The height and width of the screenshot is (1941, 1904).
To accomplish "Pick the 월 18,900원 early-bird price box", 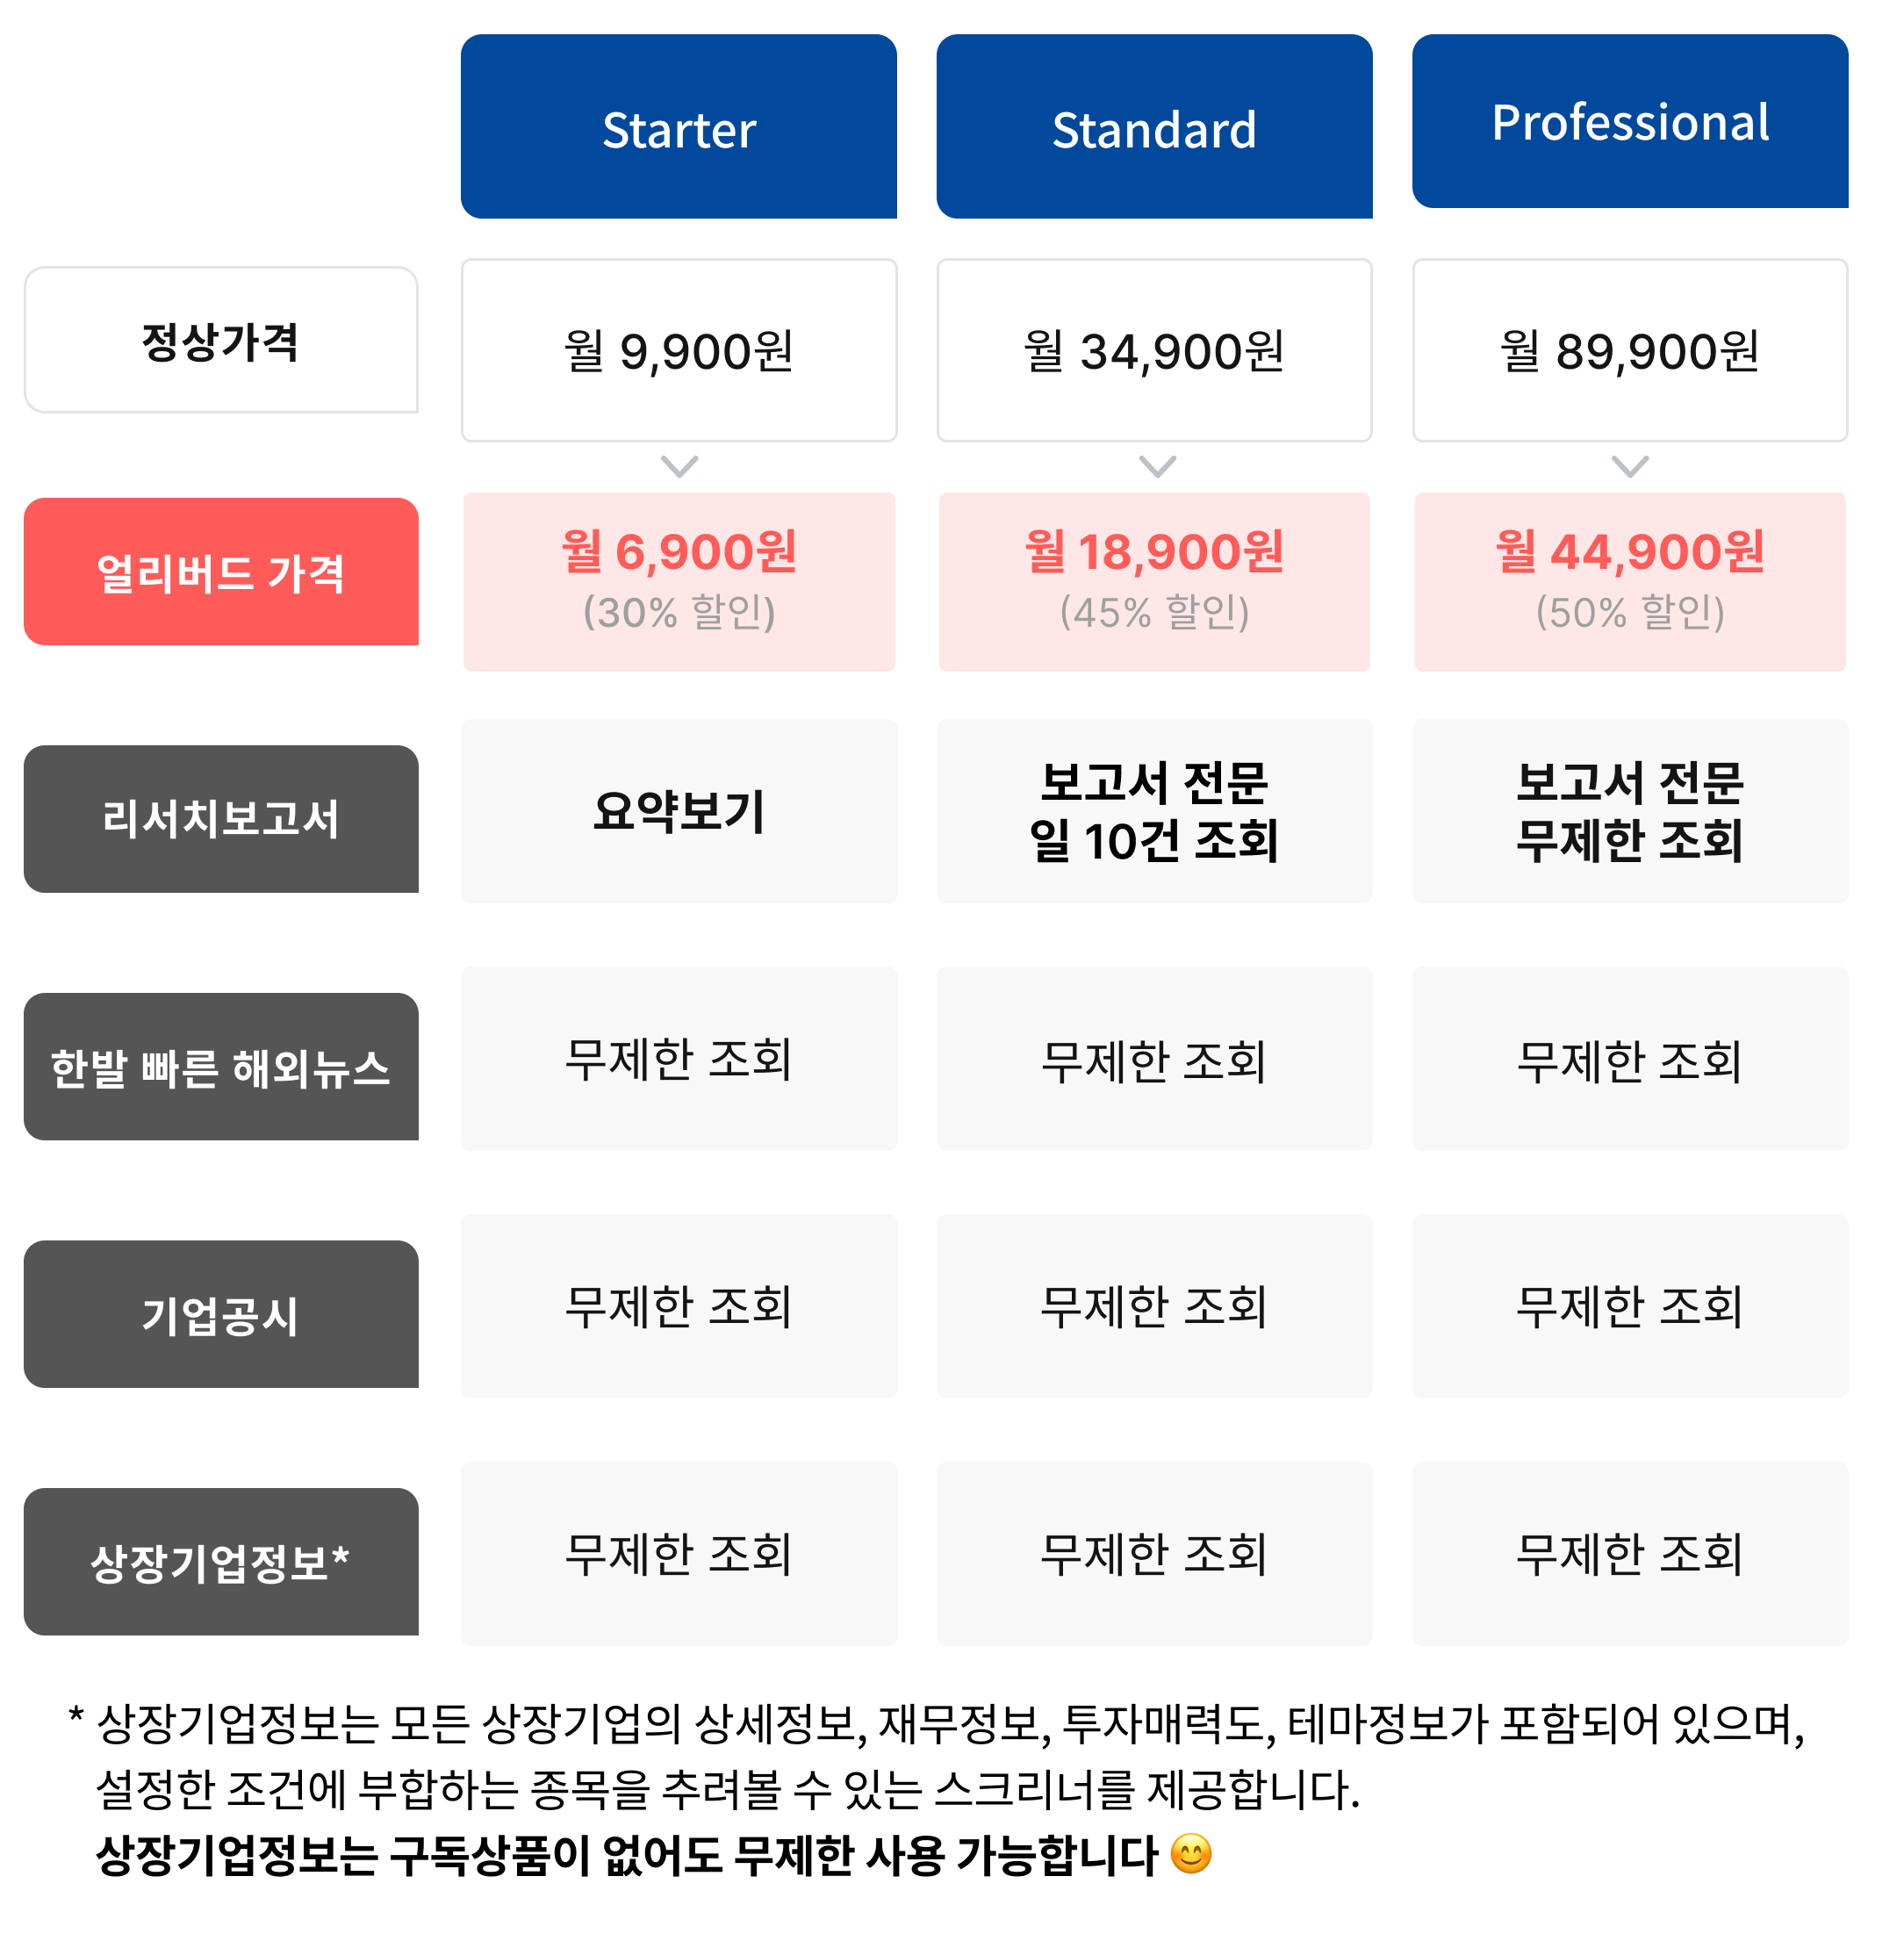I will [1154, 581].
